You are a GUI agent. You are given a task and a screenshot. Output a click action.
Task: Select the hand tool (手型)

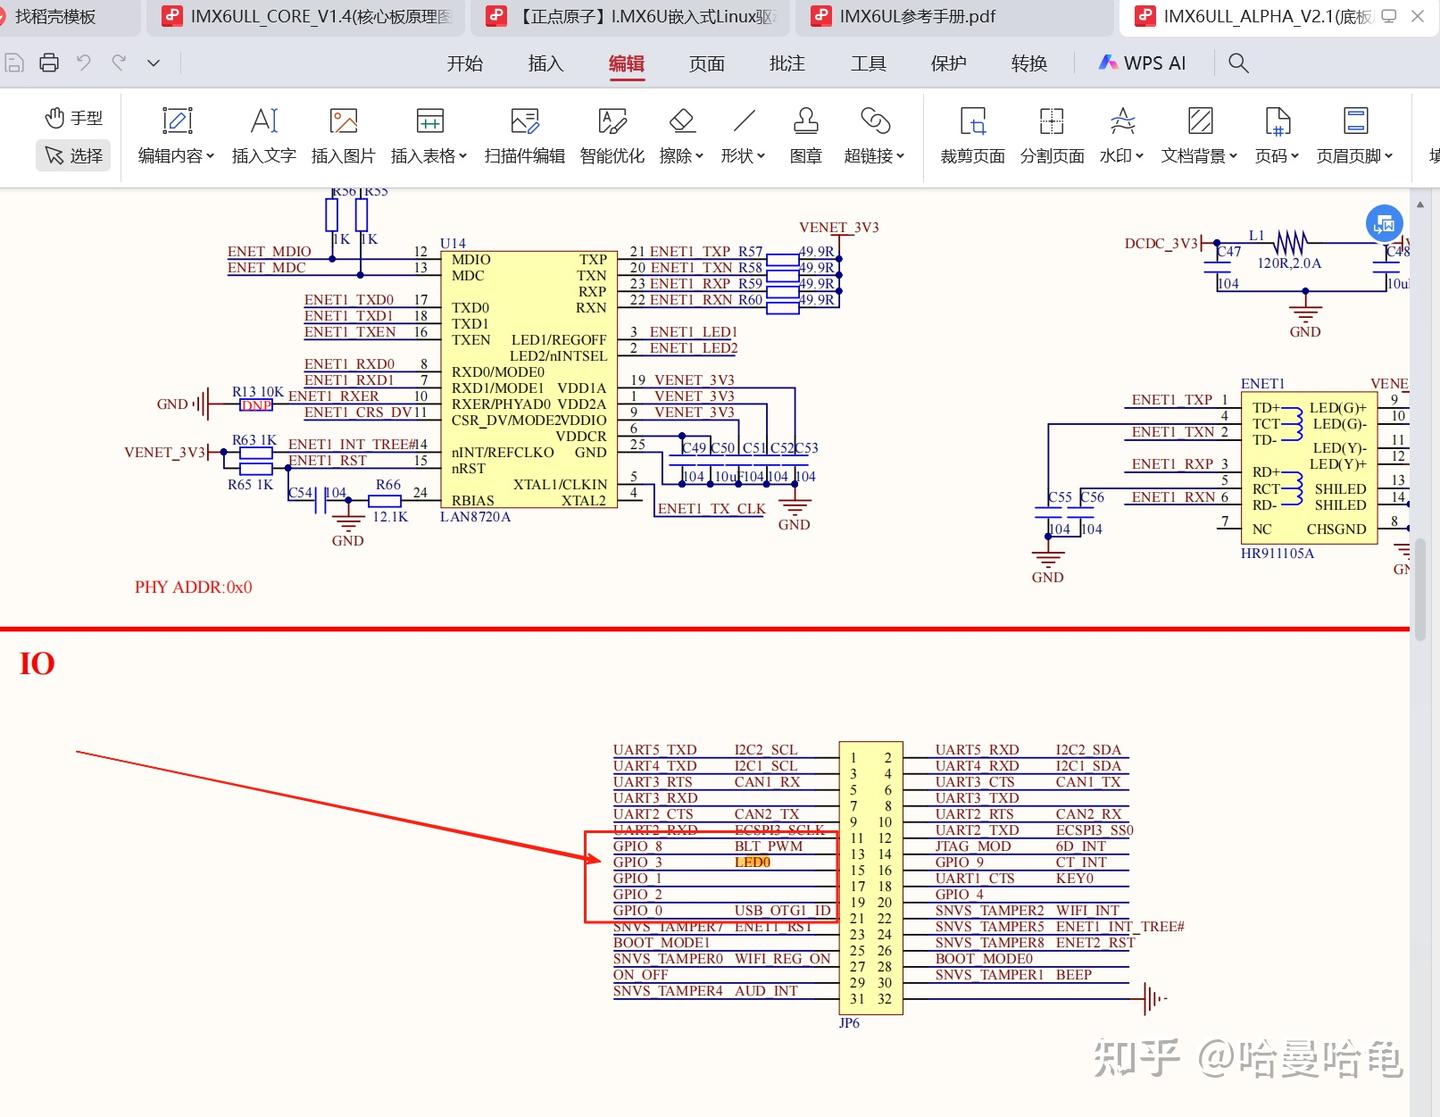(x=72, y=117)
